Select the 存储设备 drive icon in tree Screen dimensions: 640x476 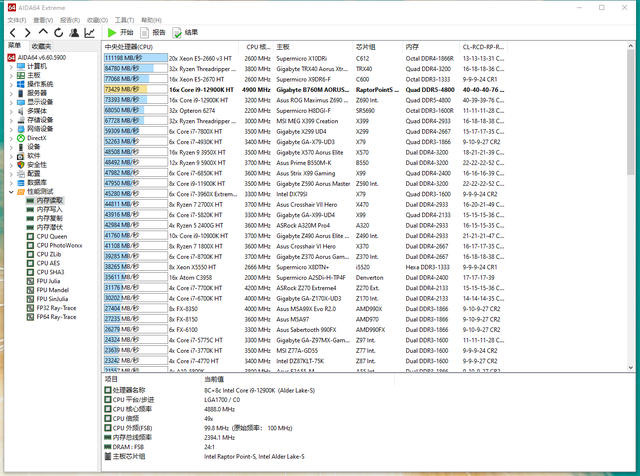pyautogui.click(x=21, y=120)
